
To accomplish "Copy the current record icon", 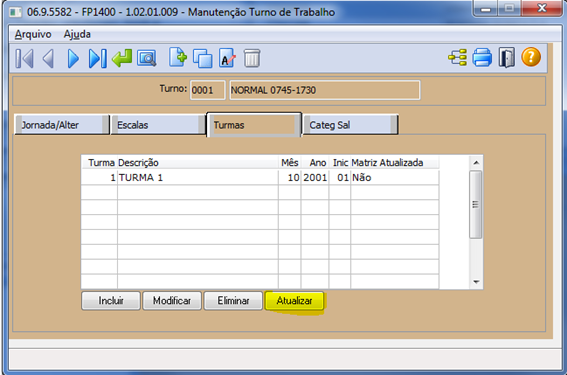I will [x=202, y=58].
